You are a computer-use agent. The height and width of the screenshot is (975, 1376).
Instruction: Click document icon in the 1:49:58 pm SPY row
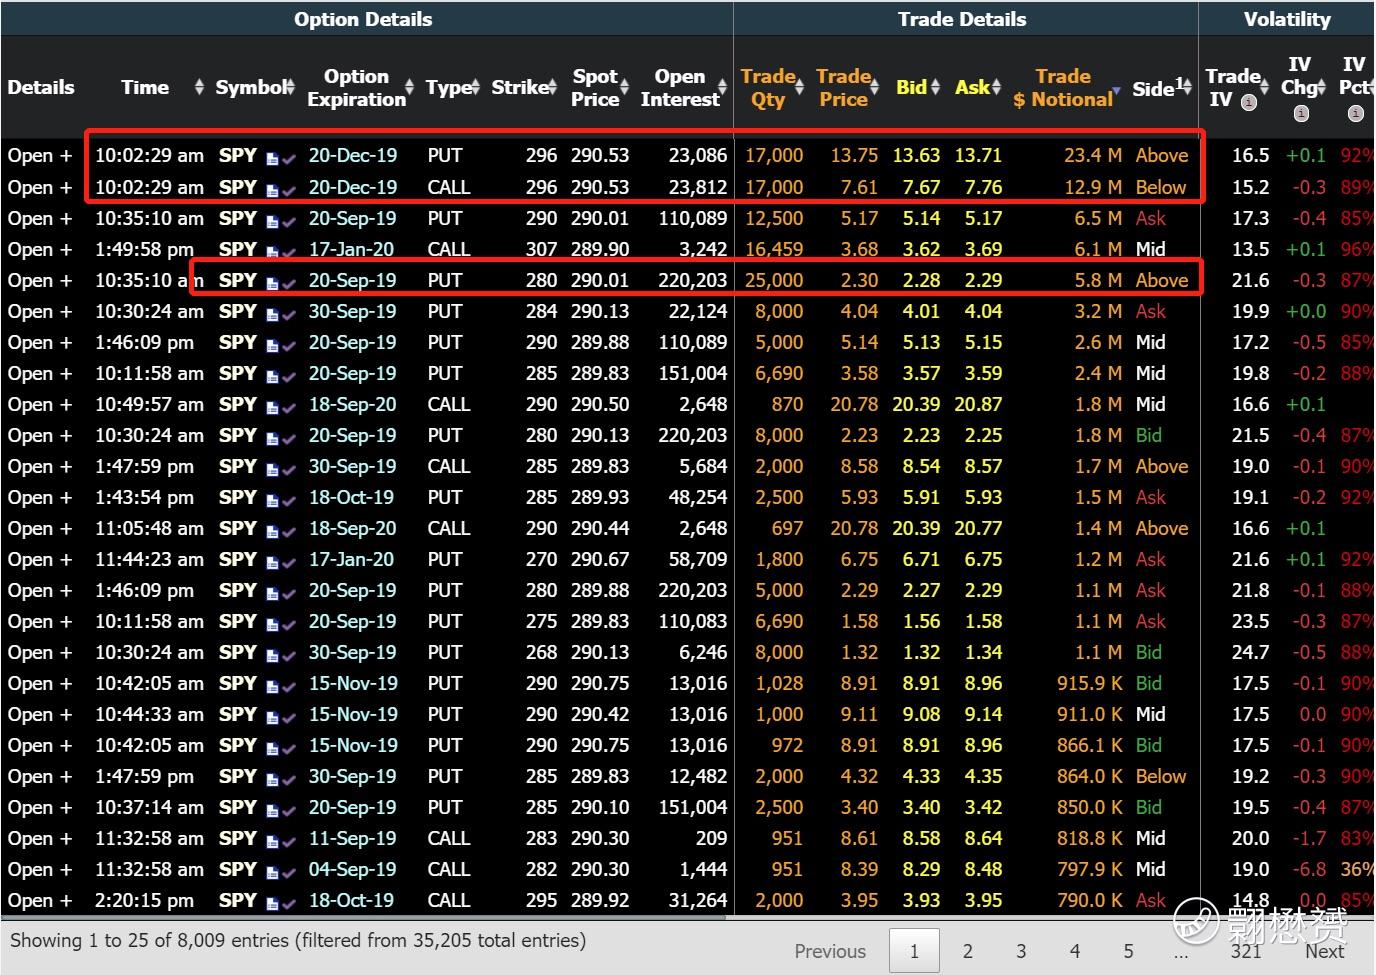click(273, 251)
